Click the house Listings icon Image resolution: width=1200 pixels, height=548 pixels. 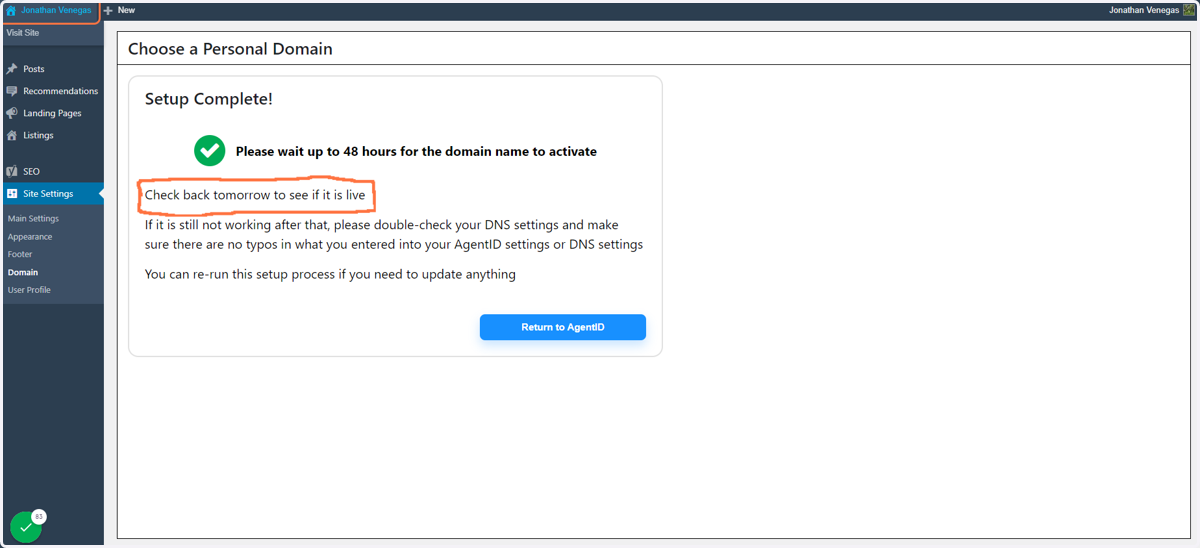[x=12, y=135]
